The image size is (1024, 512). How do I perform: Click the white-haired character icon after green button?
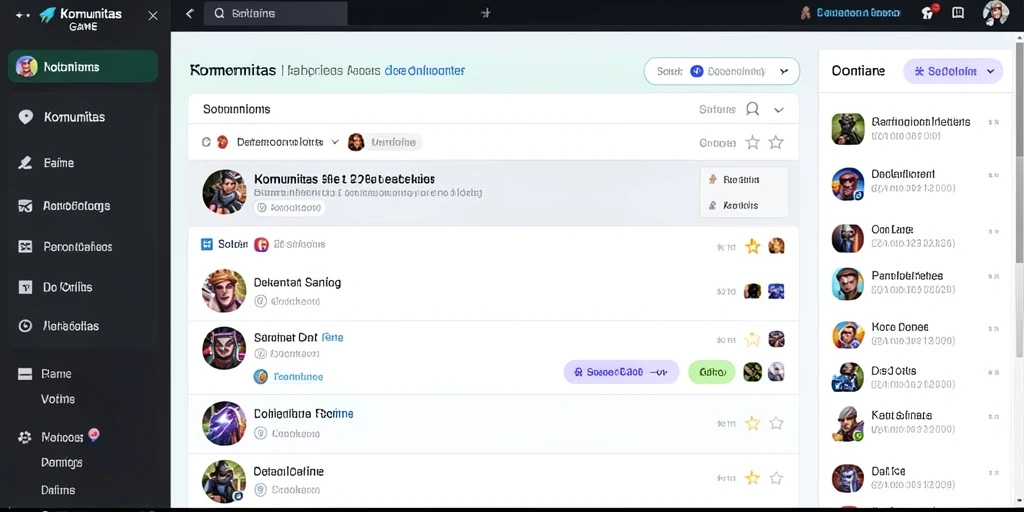coord(775,372)
